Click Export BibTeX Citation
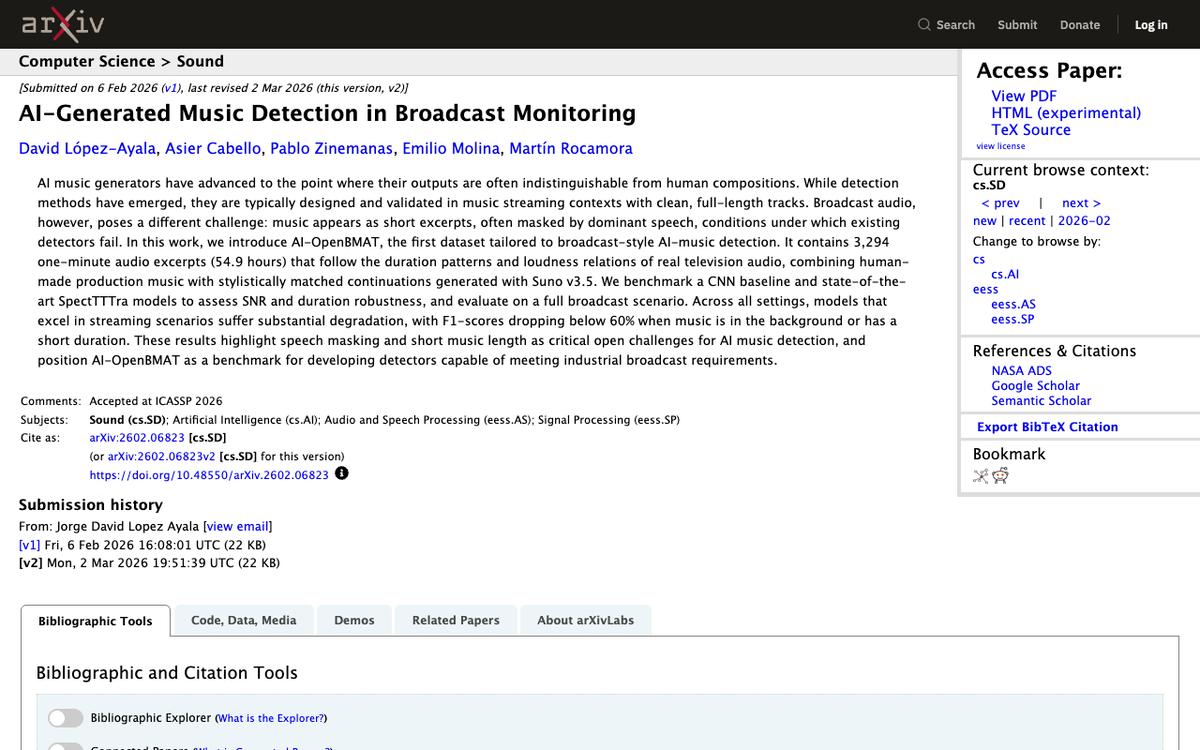1200x750 pixels. 1047,427
